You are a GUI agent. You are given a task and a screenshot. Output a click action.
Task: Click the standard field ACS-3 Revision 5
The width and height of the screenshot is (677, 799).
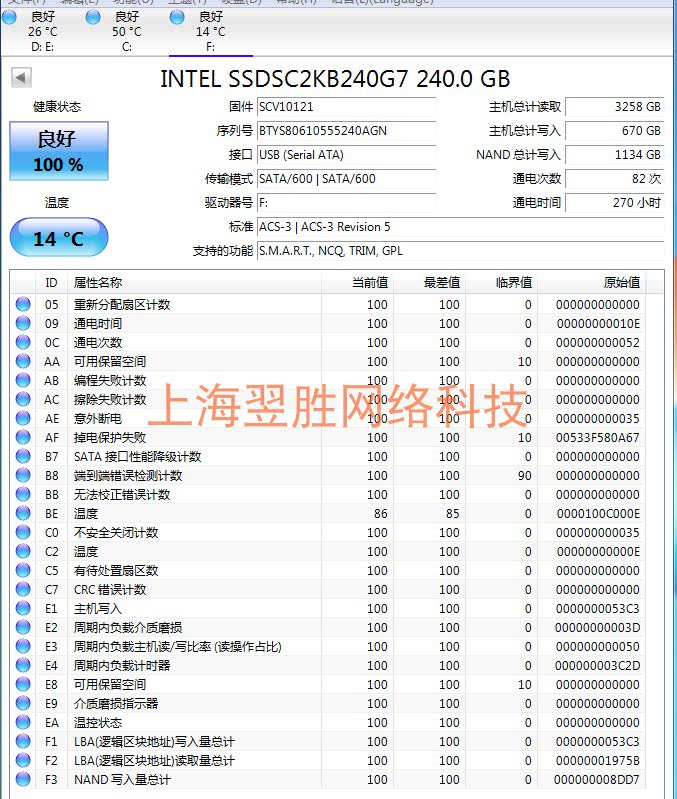461,227
